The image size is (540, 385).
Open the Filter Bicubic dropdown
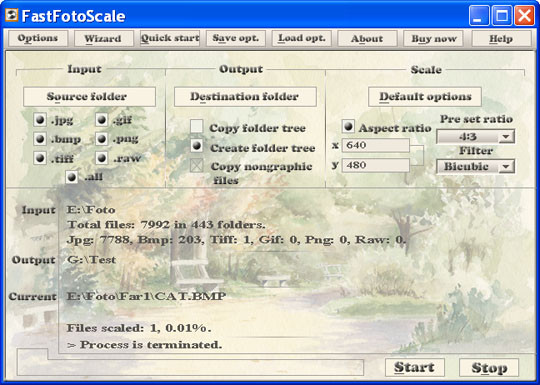[x=475, y=167]
